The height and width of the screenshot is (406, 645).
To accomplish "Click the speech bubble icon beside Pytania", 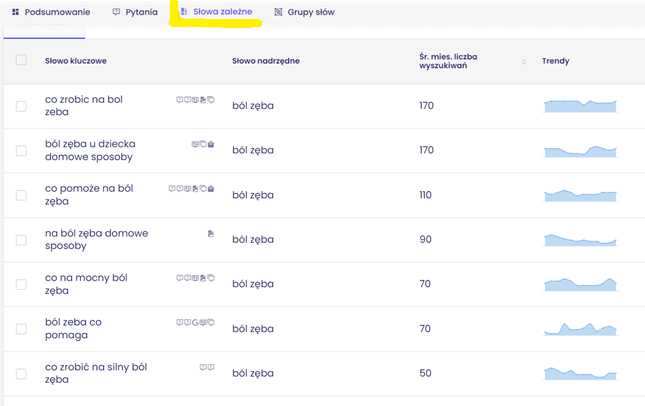I will 116,12.
